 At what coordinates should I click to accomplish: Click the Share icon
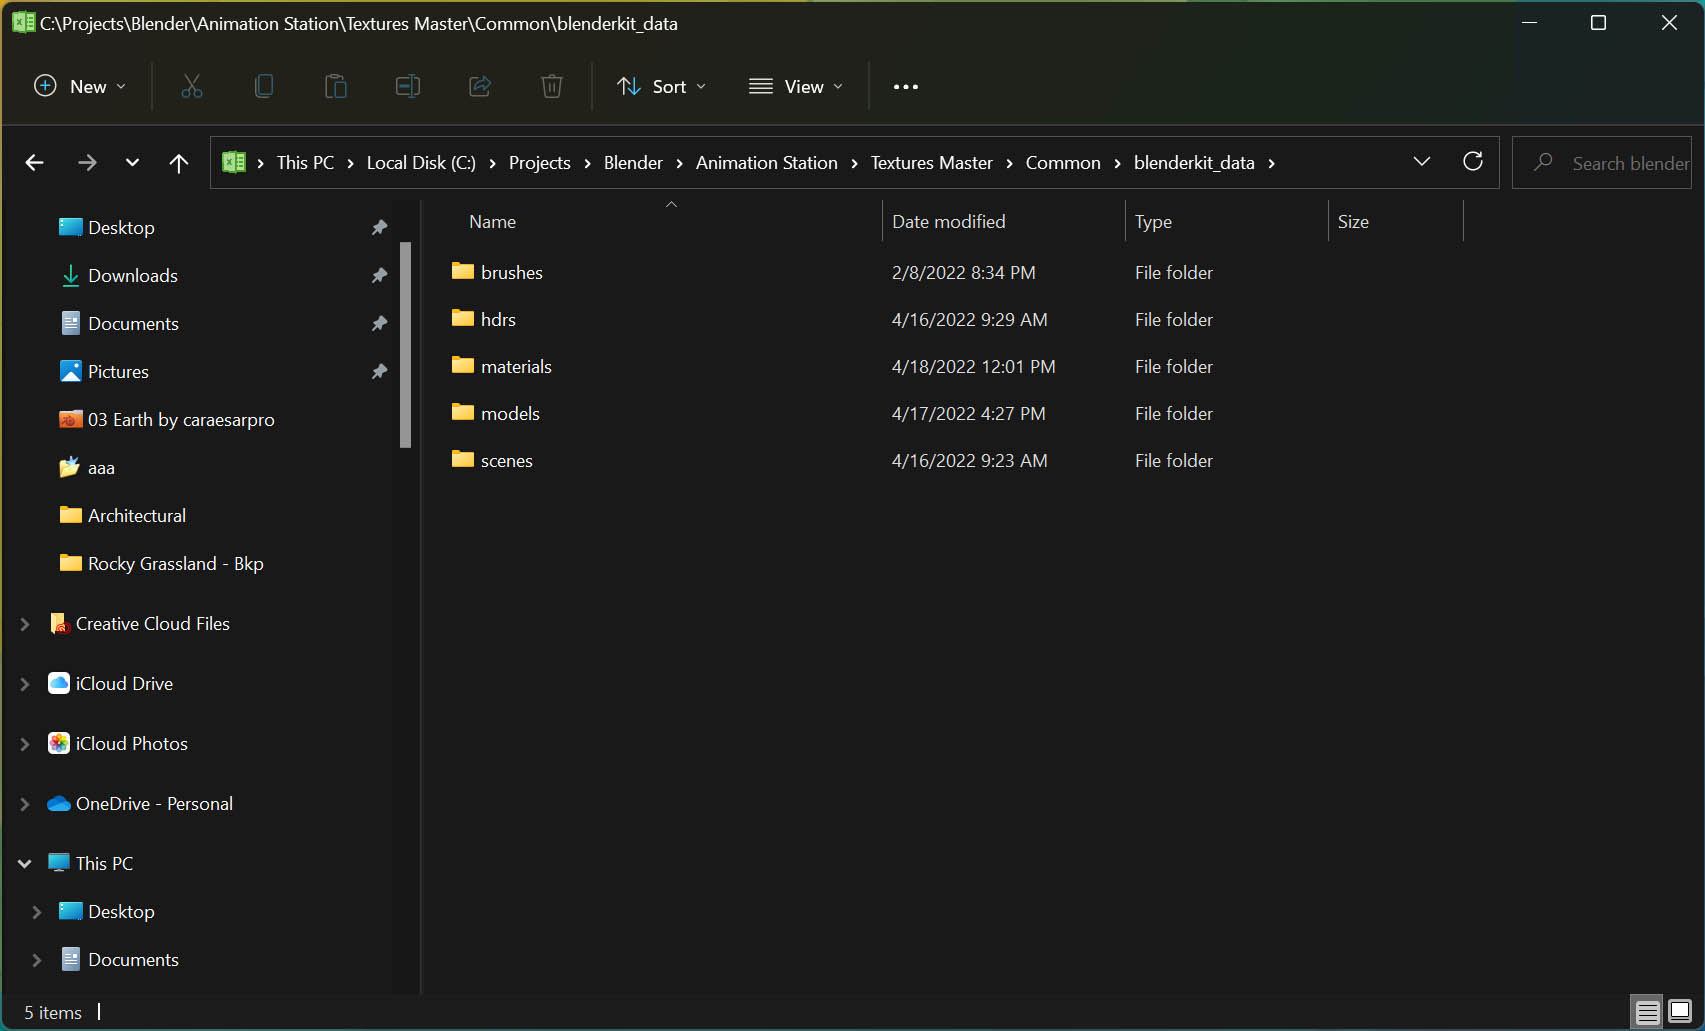coord(480,86)
